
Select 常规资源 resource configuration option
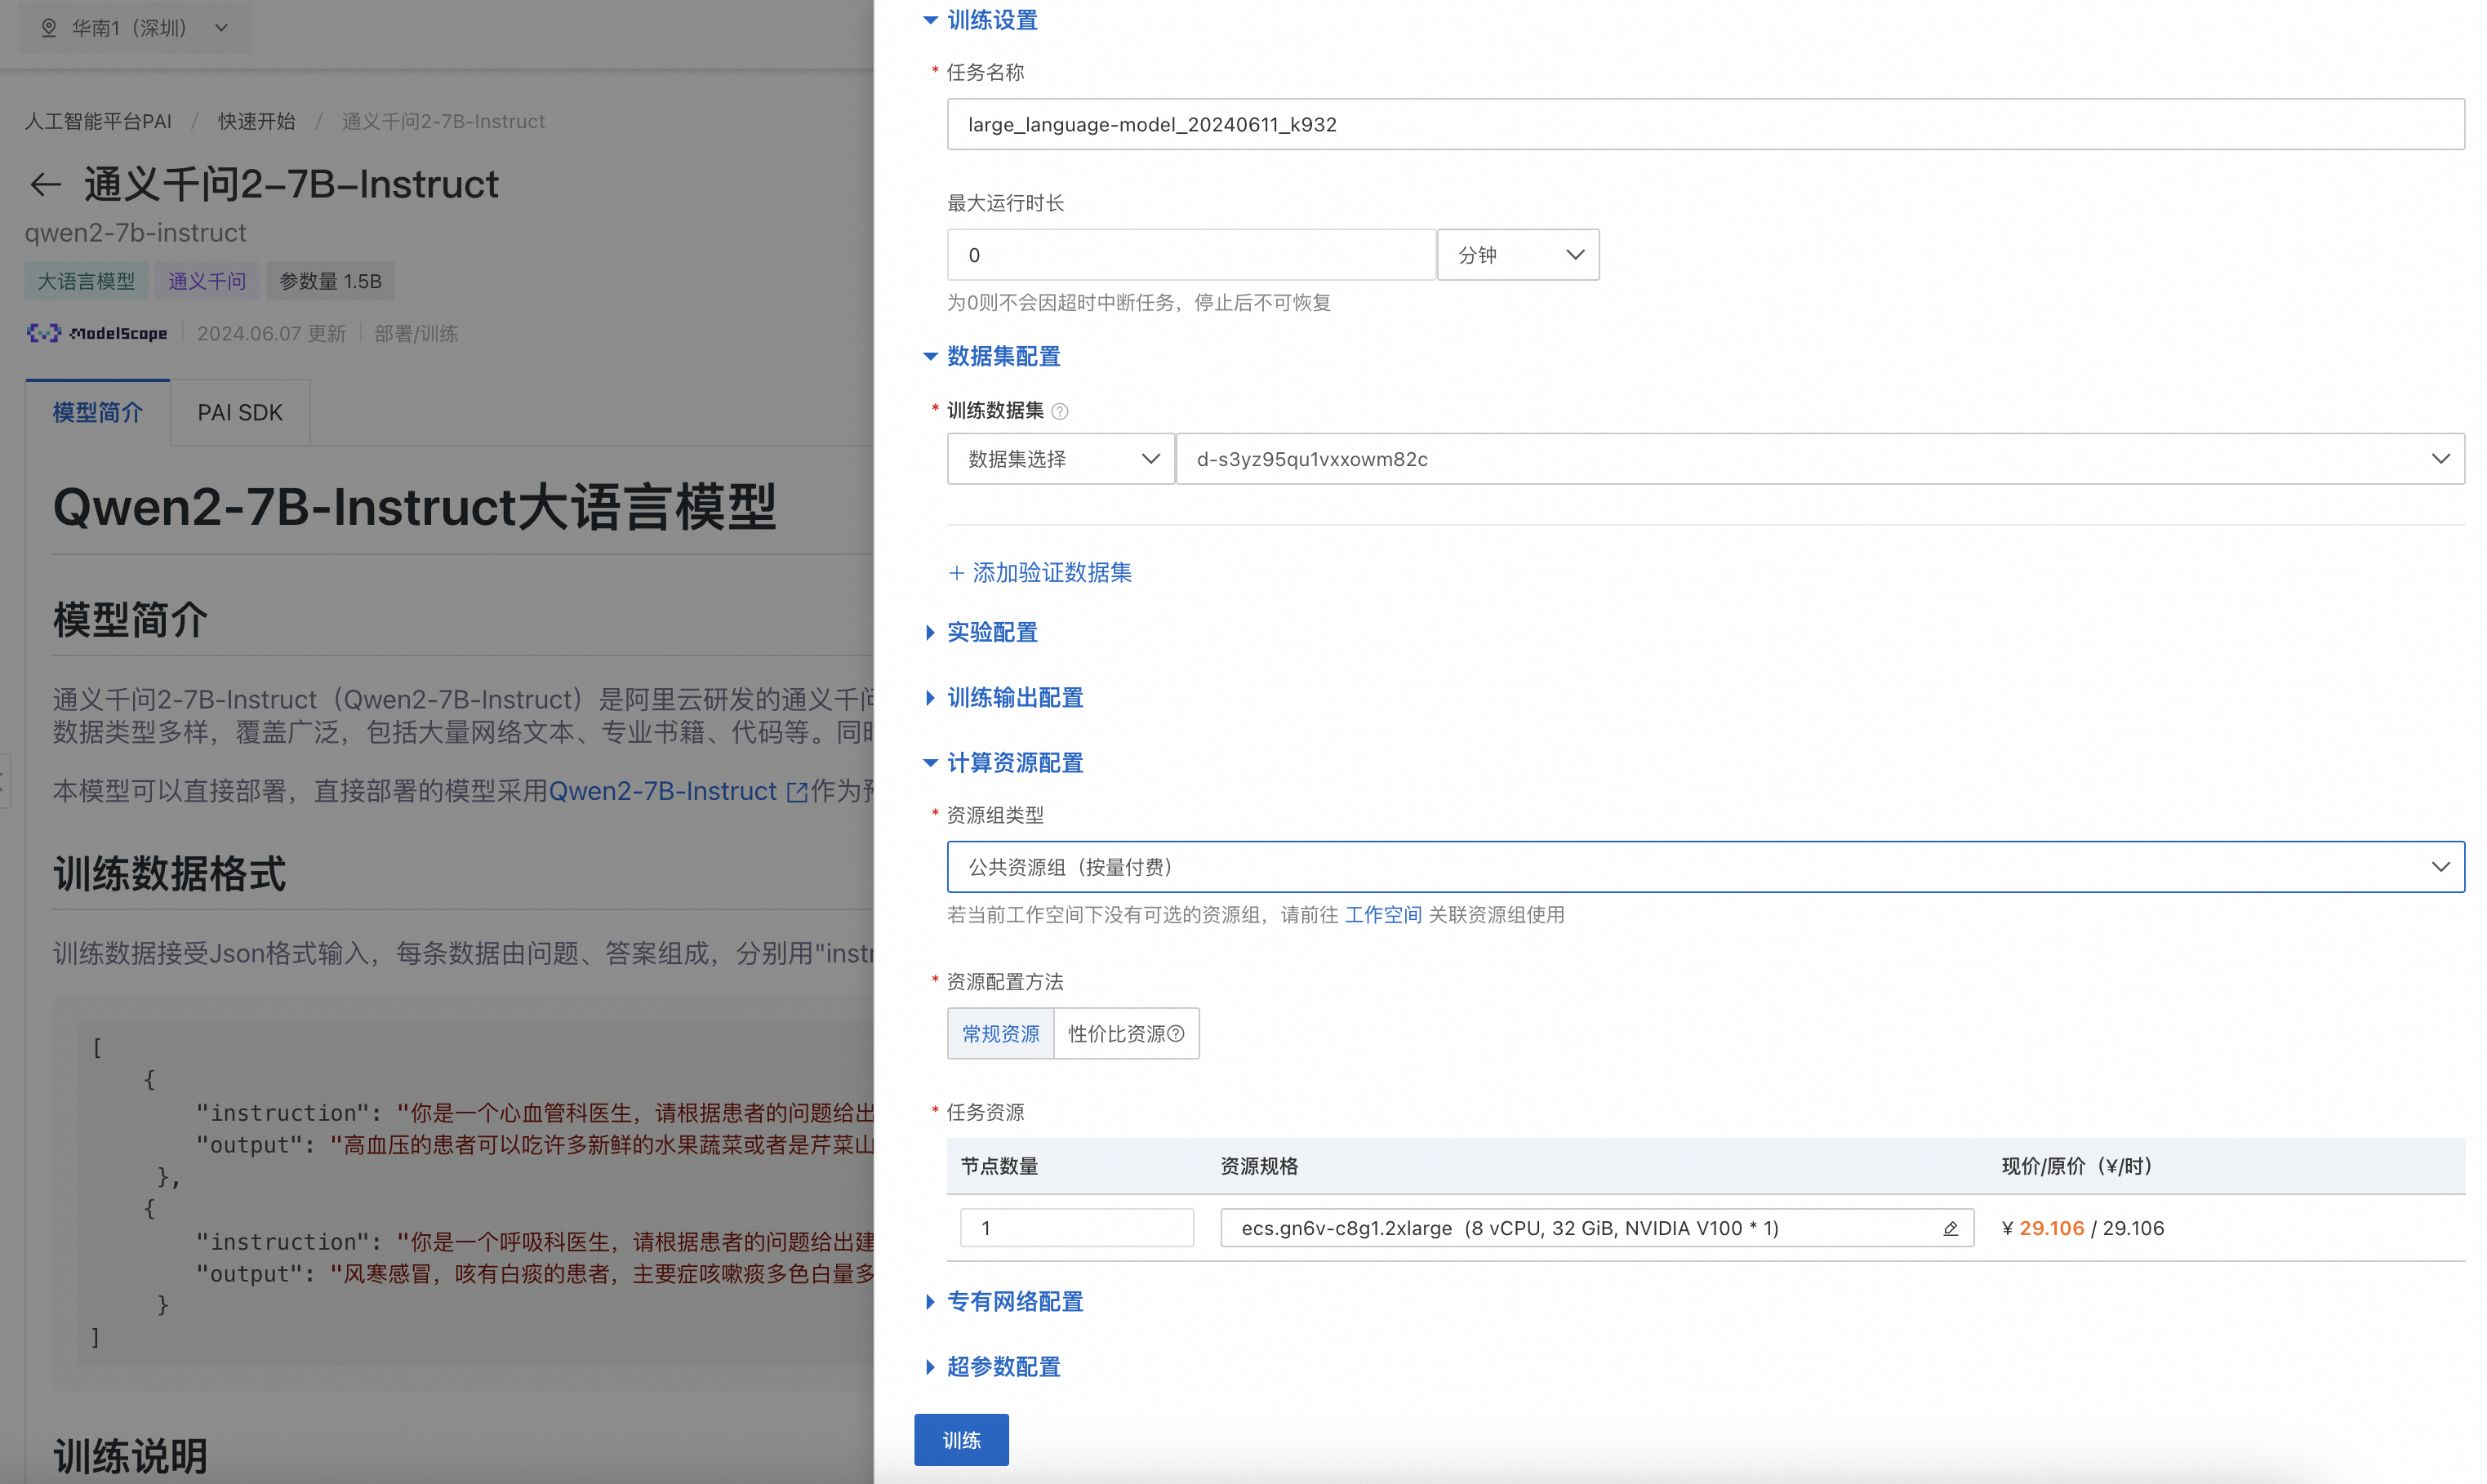coord(1000,1034)
